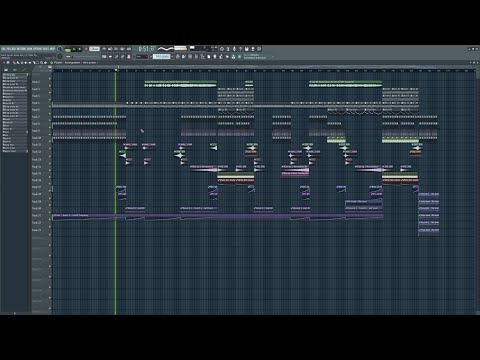Viewport: 480px width, 360px height.
Task: Click the tempo display field
Action: 94,49
